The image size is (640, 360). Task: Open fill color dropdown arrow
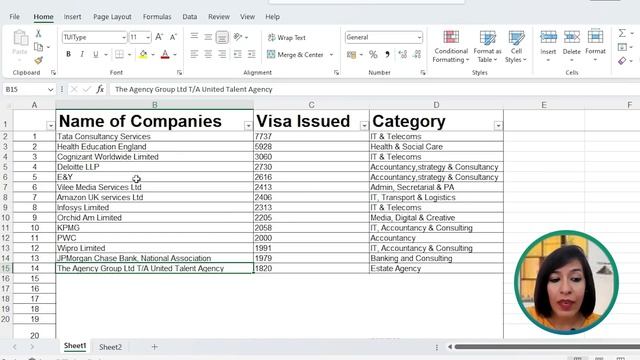[153, 54]
